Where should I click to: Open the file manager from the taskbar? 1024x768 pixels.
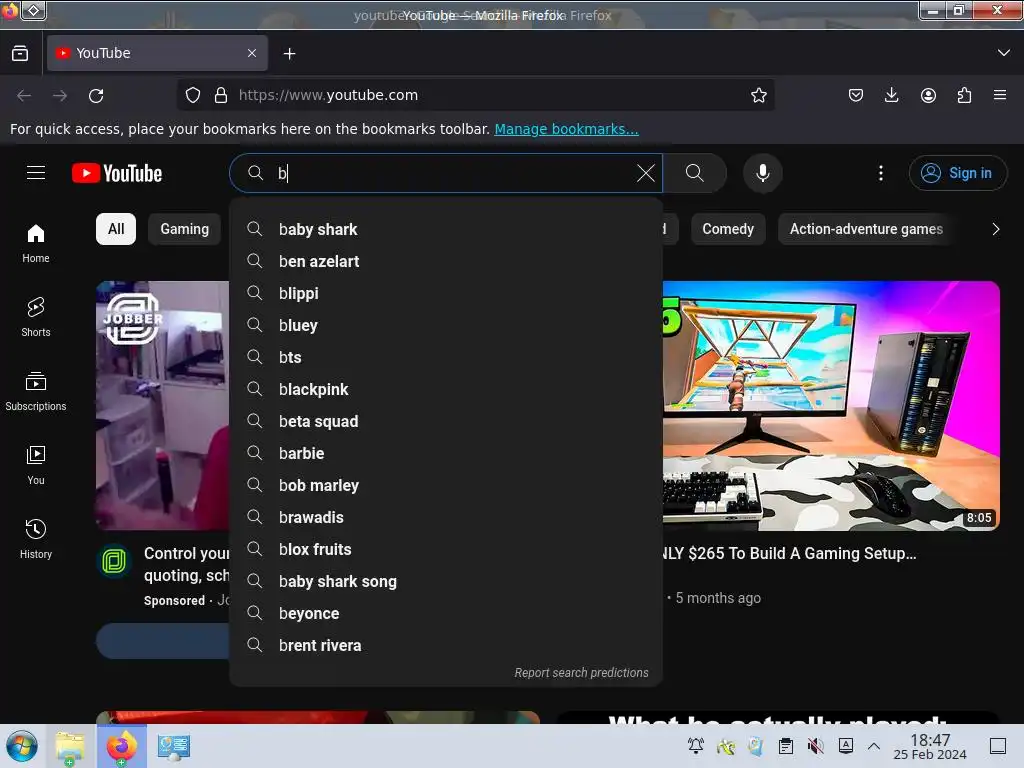(x=71, y=746)
